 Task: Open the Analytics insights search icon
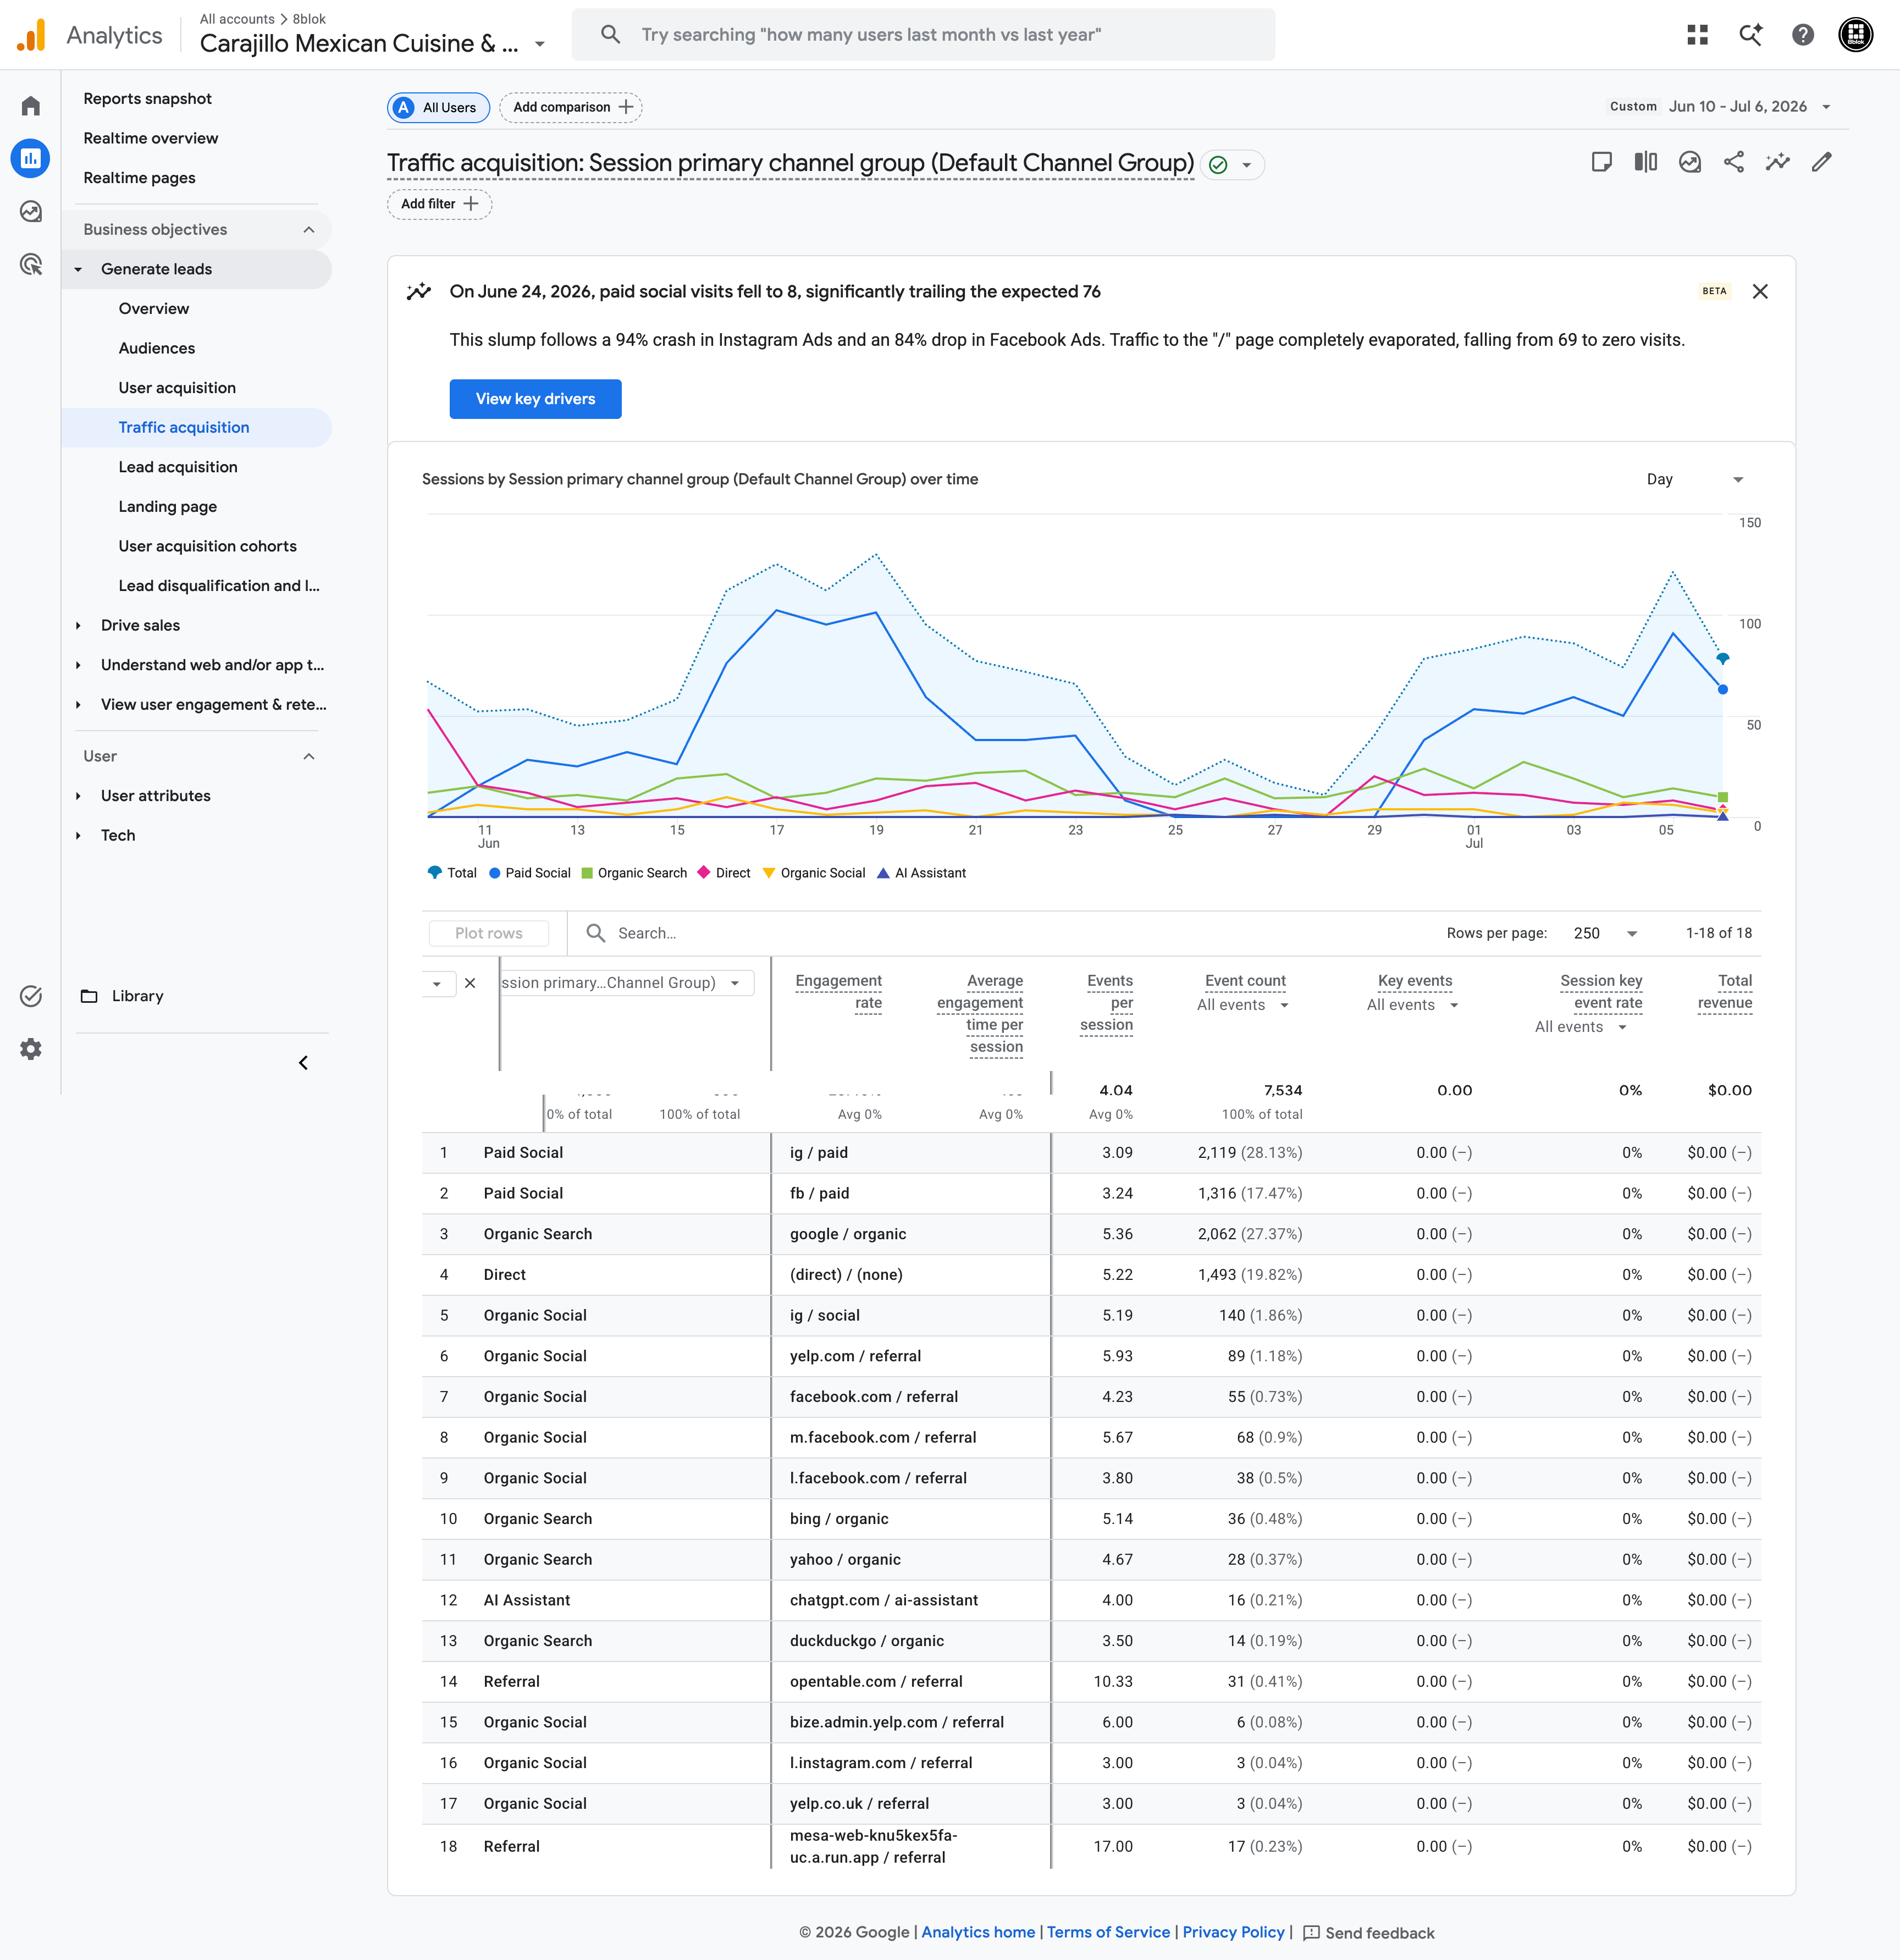1750,35
